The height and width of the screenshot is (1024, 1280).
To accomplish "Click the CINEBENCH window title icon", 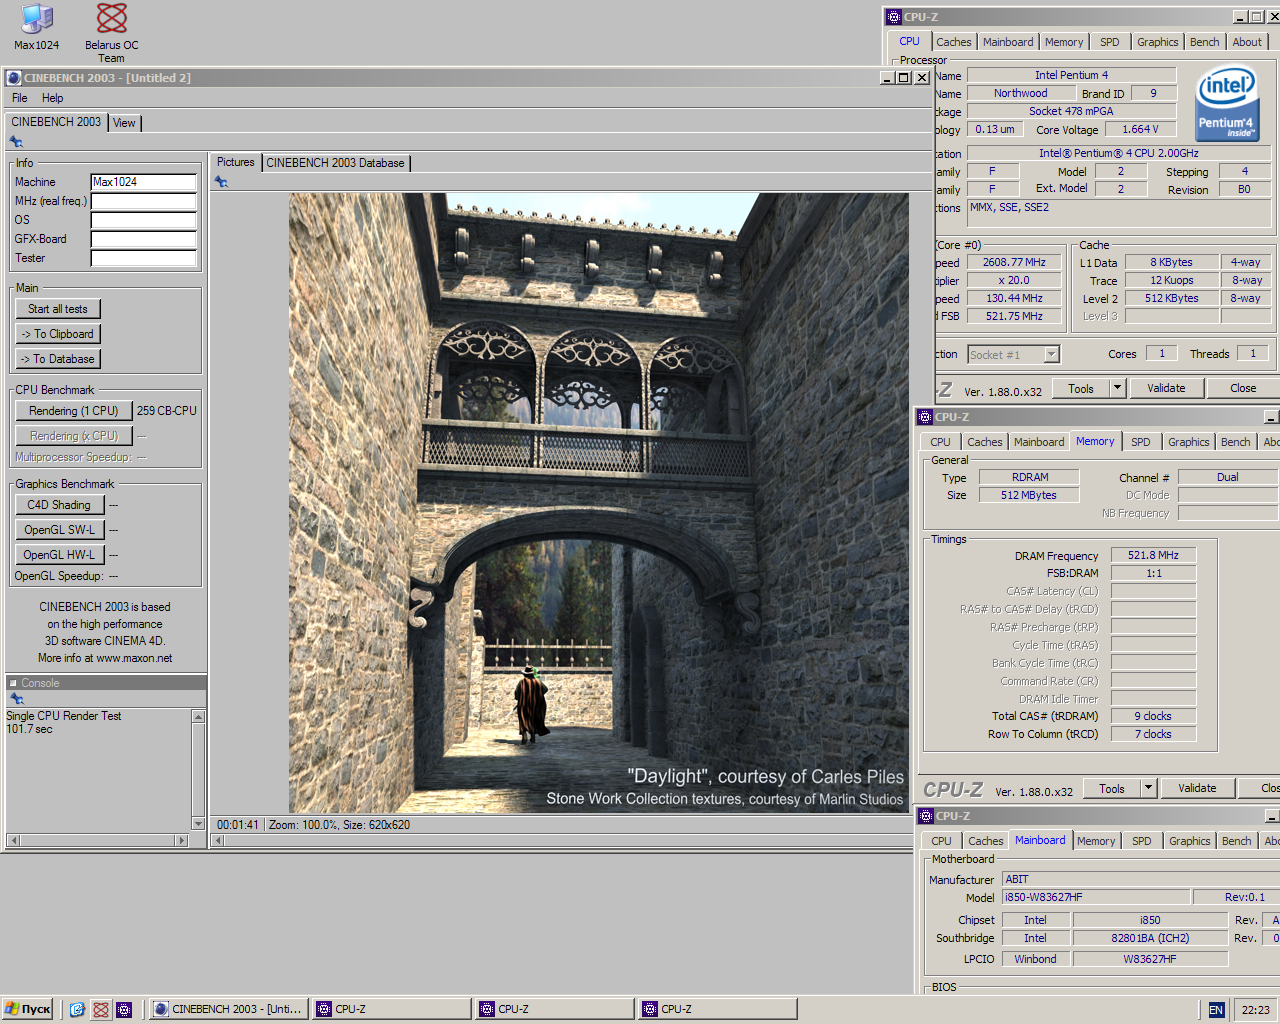I will tap(14, 78).
